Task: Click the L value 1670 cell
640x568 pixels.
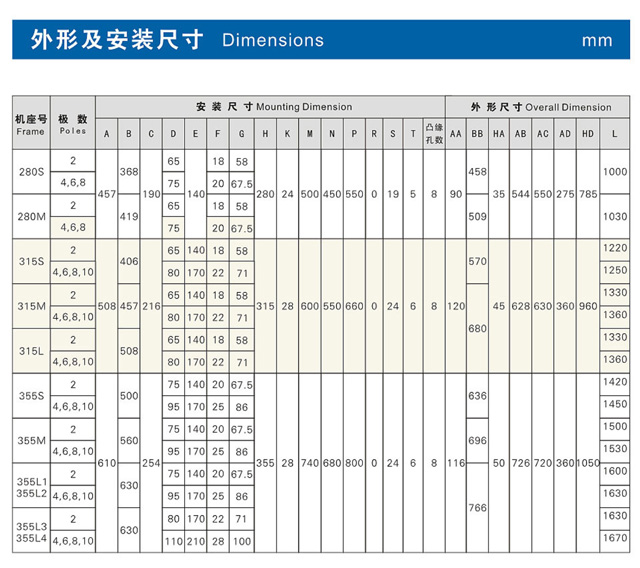Action: [x=615, y=539]
